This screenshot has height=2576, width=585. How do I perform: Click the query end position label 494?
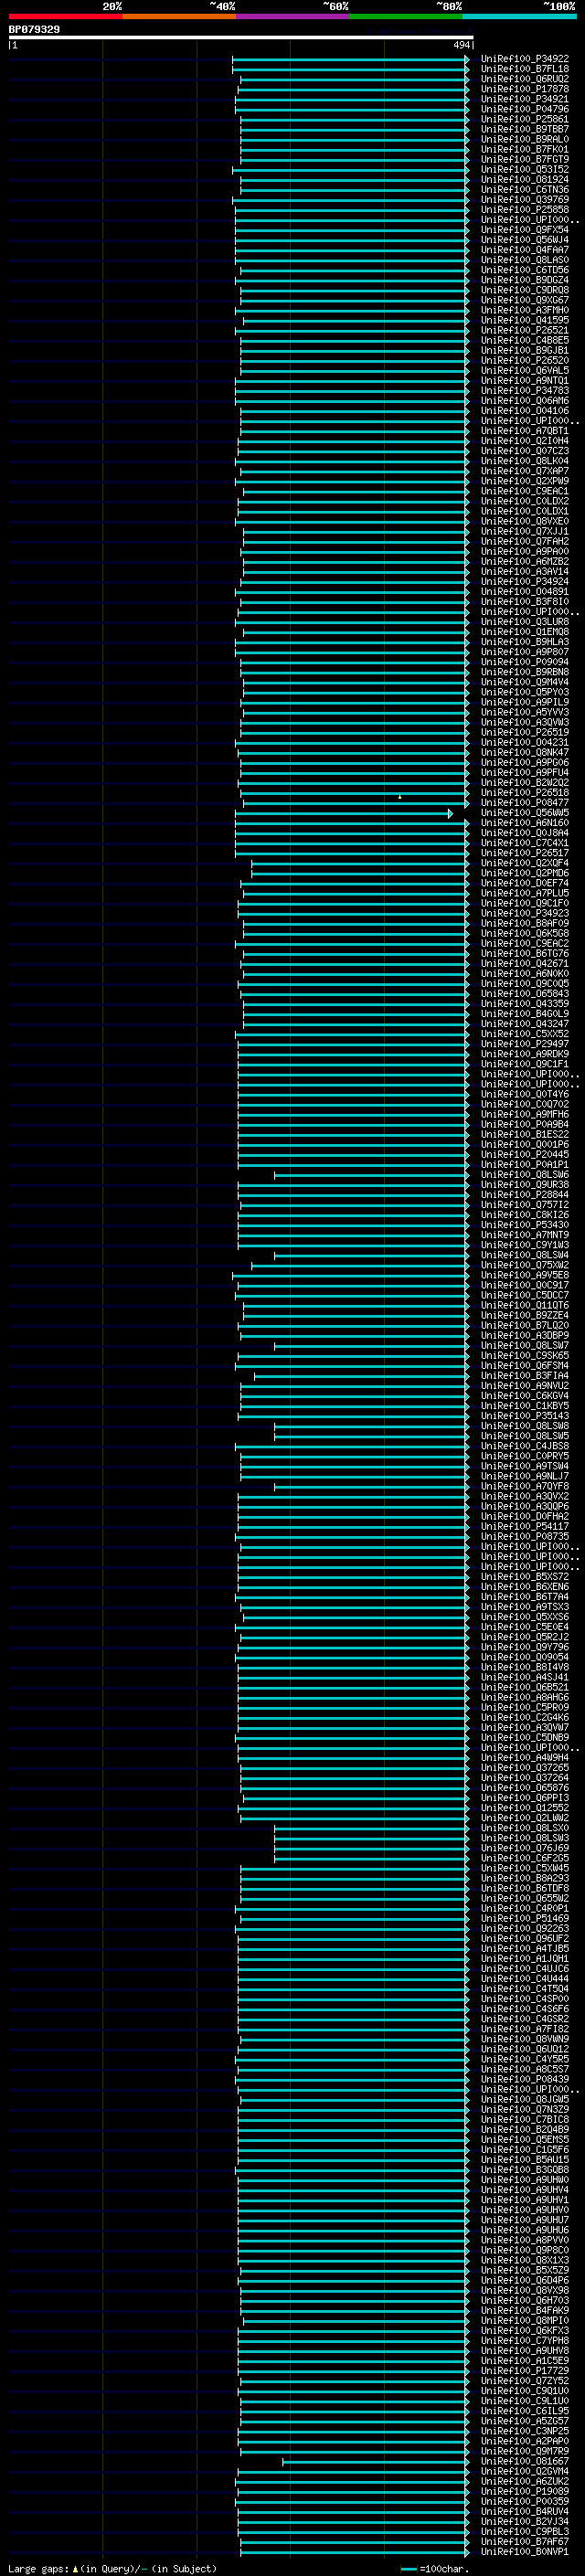(461, 46)
